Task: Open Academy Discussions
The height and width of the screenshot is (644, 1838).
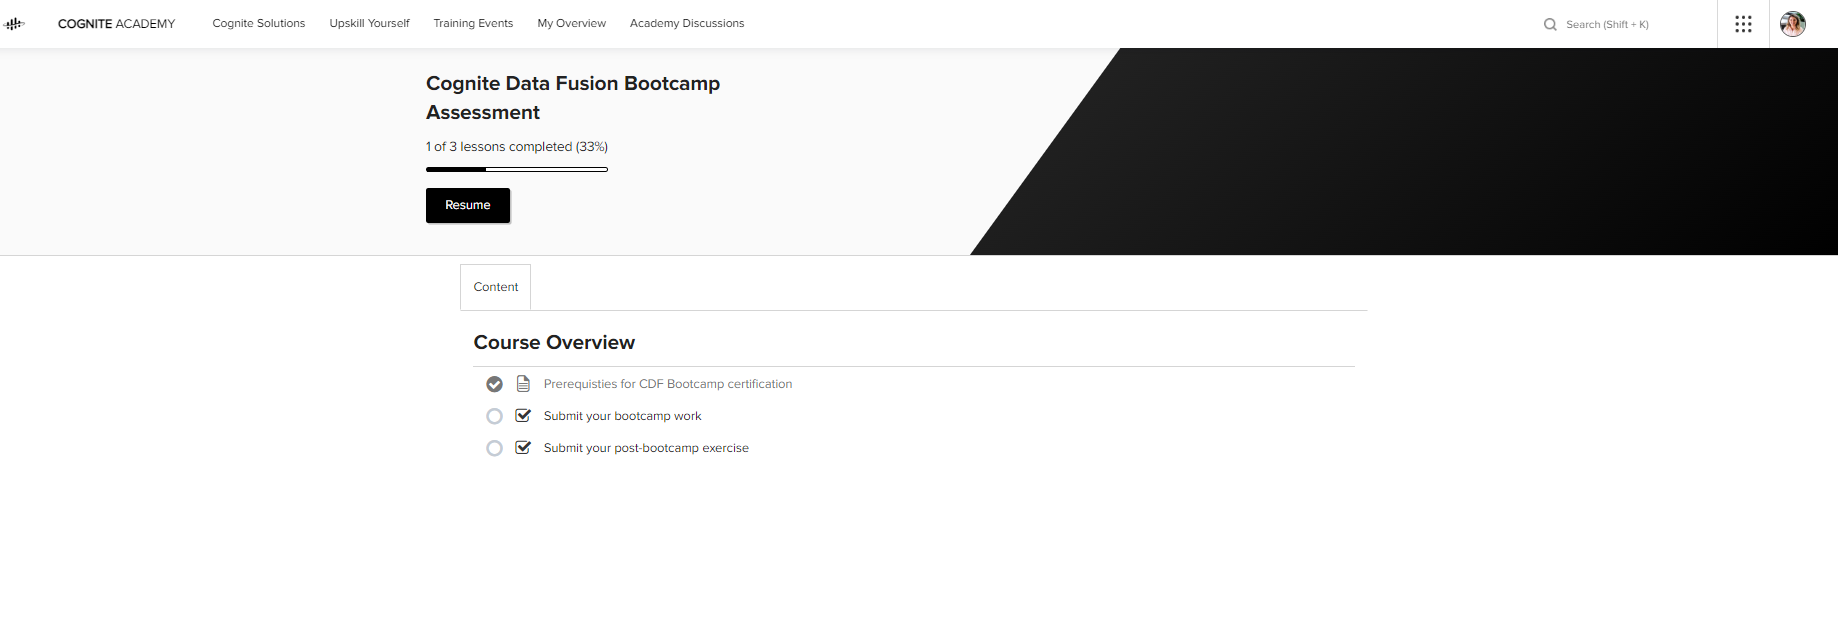Action: [687, 23]
